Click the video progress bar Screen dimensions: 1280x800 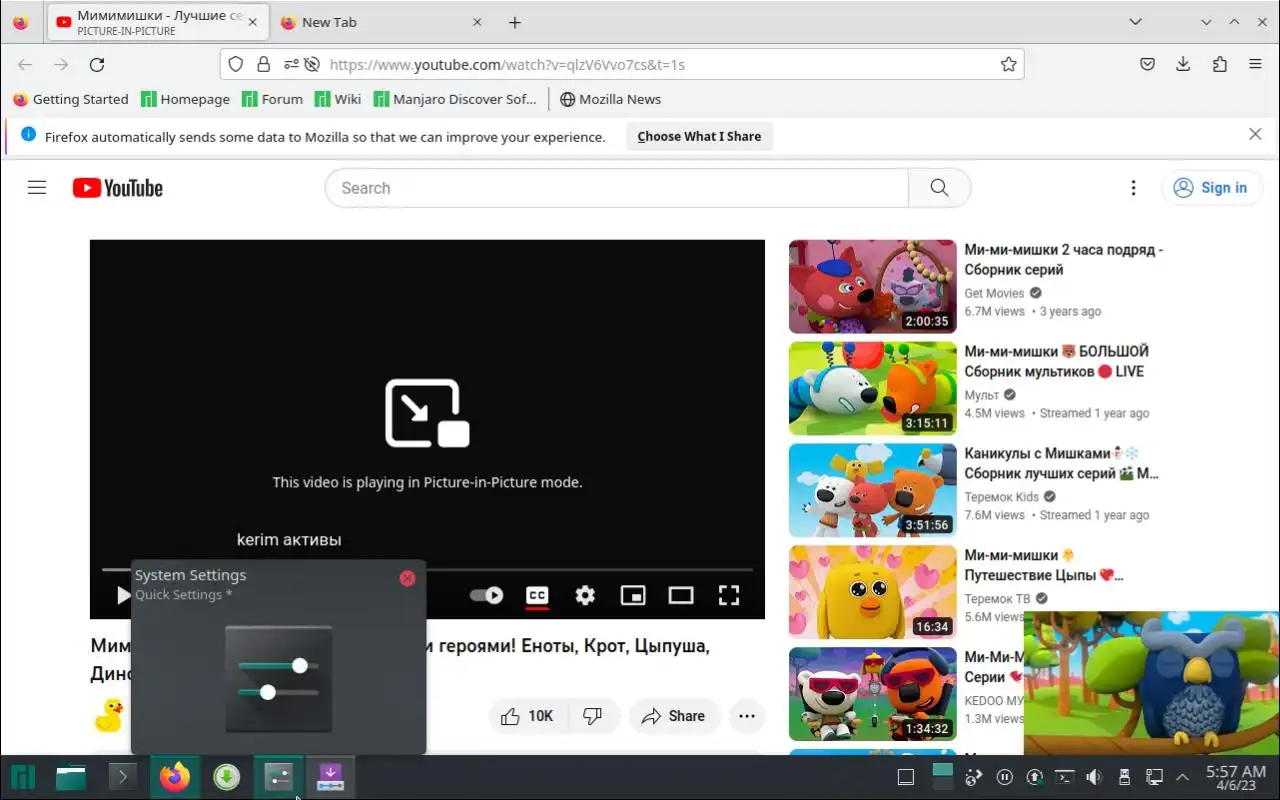[x=427, y=570]
